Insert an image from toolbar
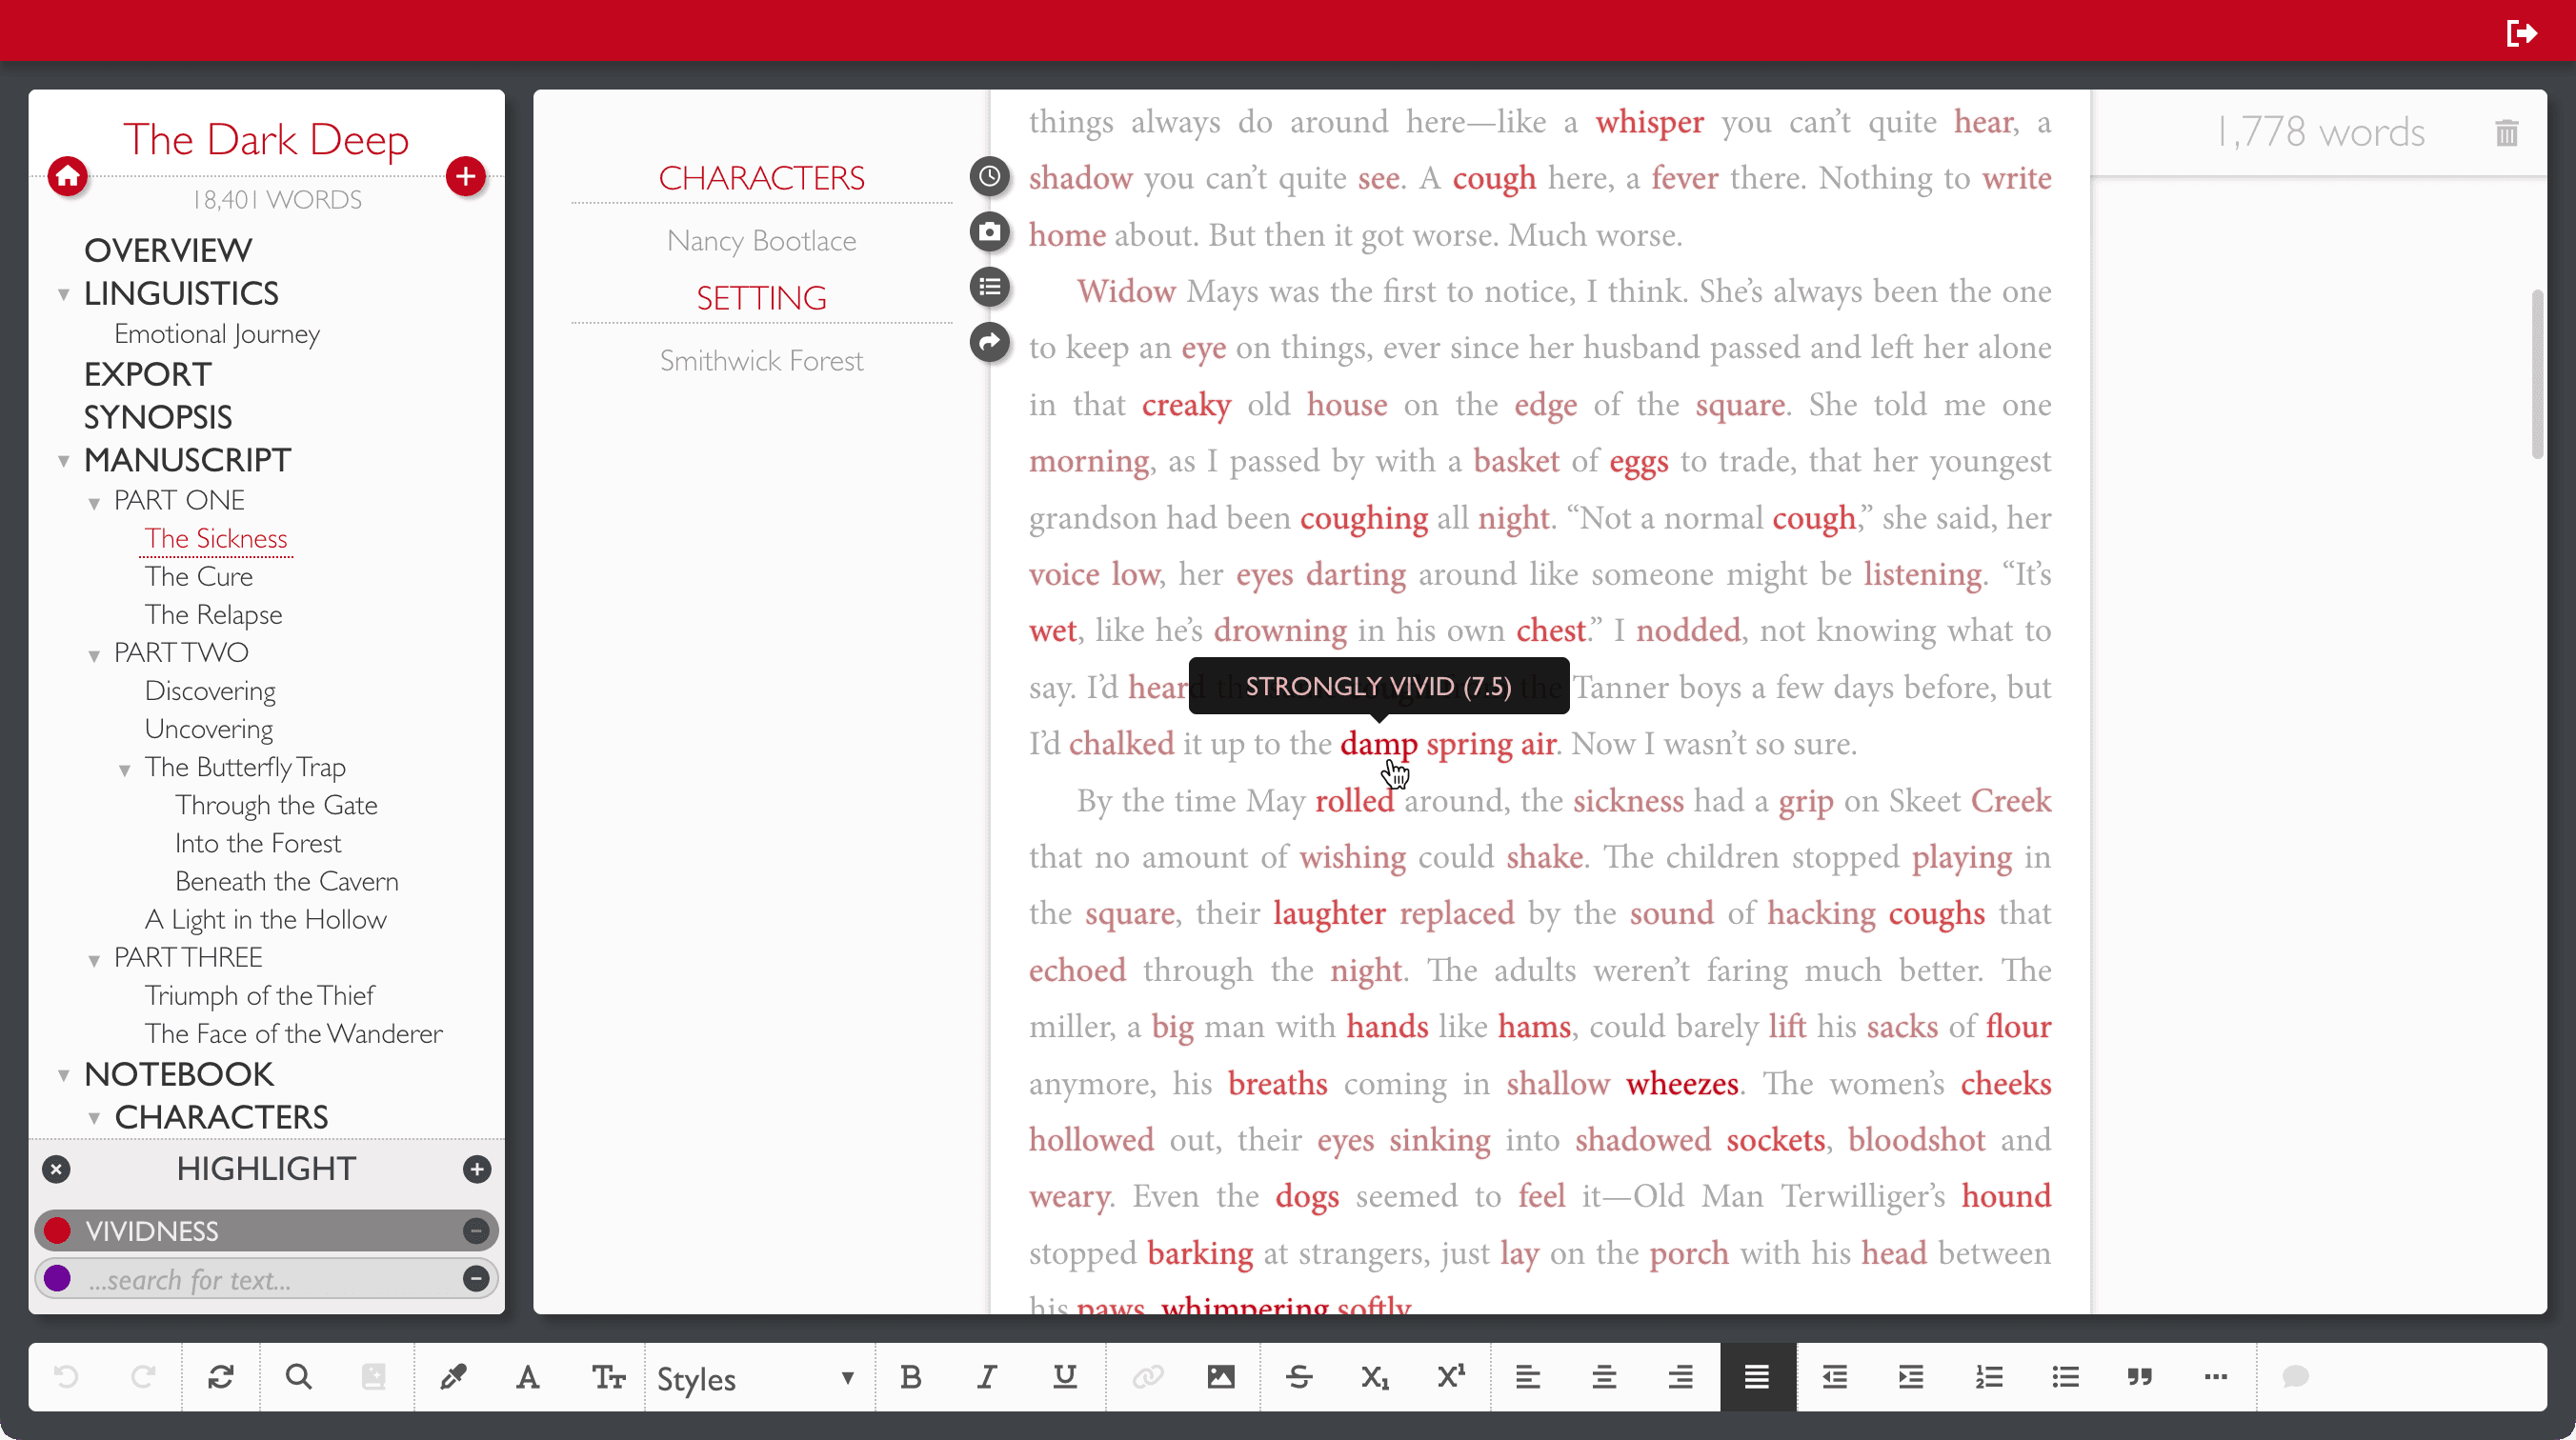The width and height of the screenshot is (2576, 1440). pyautogui.click(x=1220, y=1377)
